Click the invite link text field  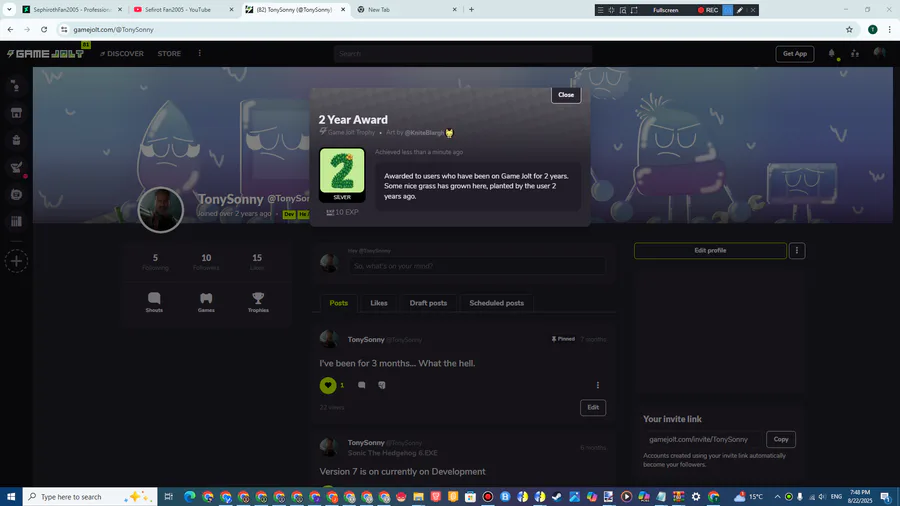click(704, 439)
